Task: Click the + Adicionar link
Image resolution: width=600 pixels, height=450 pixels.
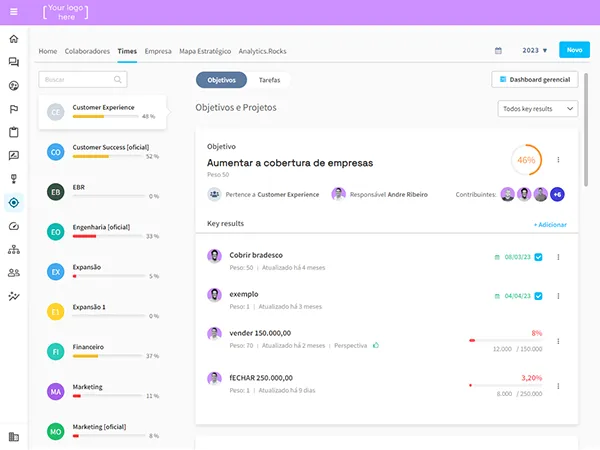Action: [550, 225]
